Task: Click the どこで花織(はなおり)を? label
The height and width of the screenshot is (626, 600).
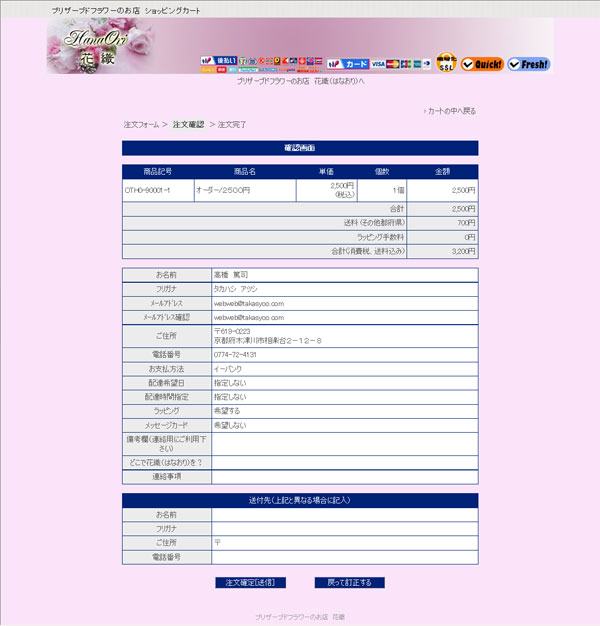Action: [x=166, y=462]
